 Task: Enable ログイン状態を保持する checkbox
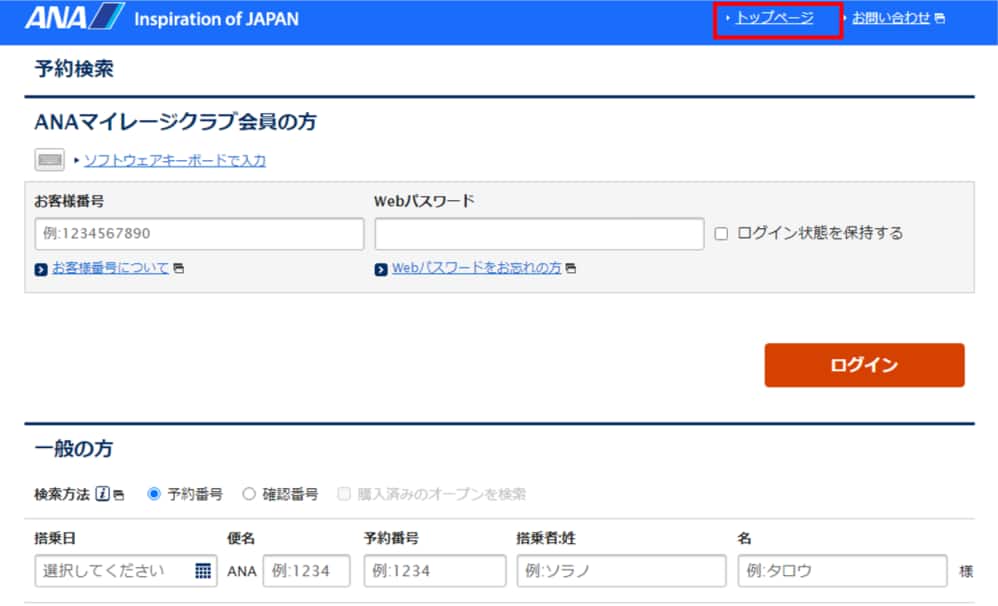(721, 234)
